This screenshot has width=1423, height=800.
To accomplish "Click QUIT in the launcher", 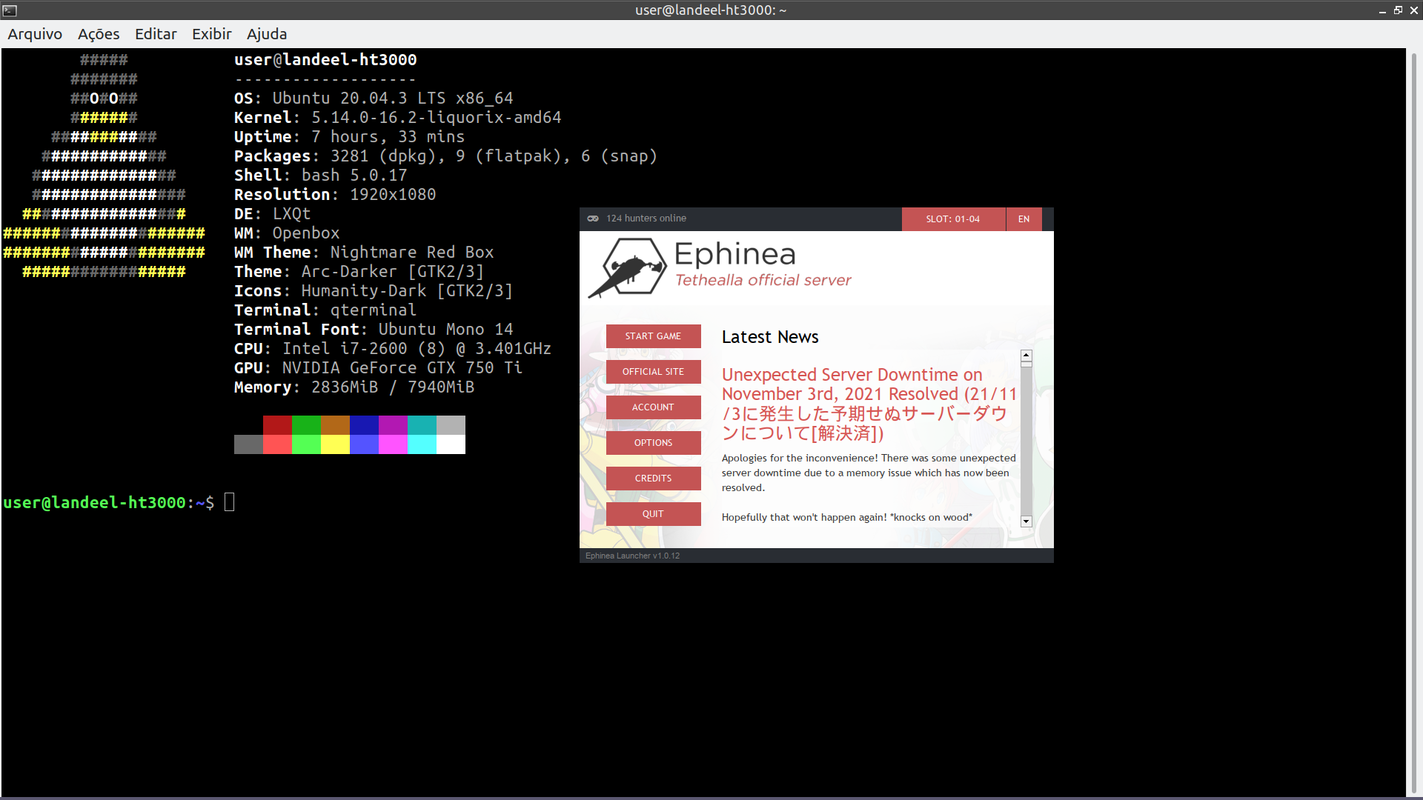I will pyautogui.click(x=653, y=514).
